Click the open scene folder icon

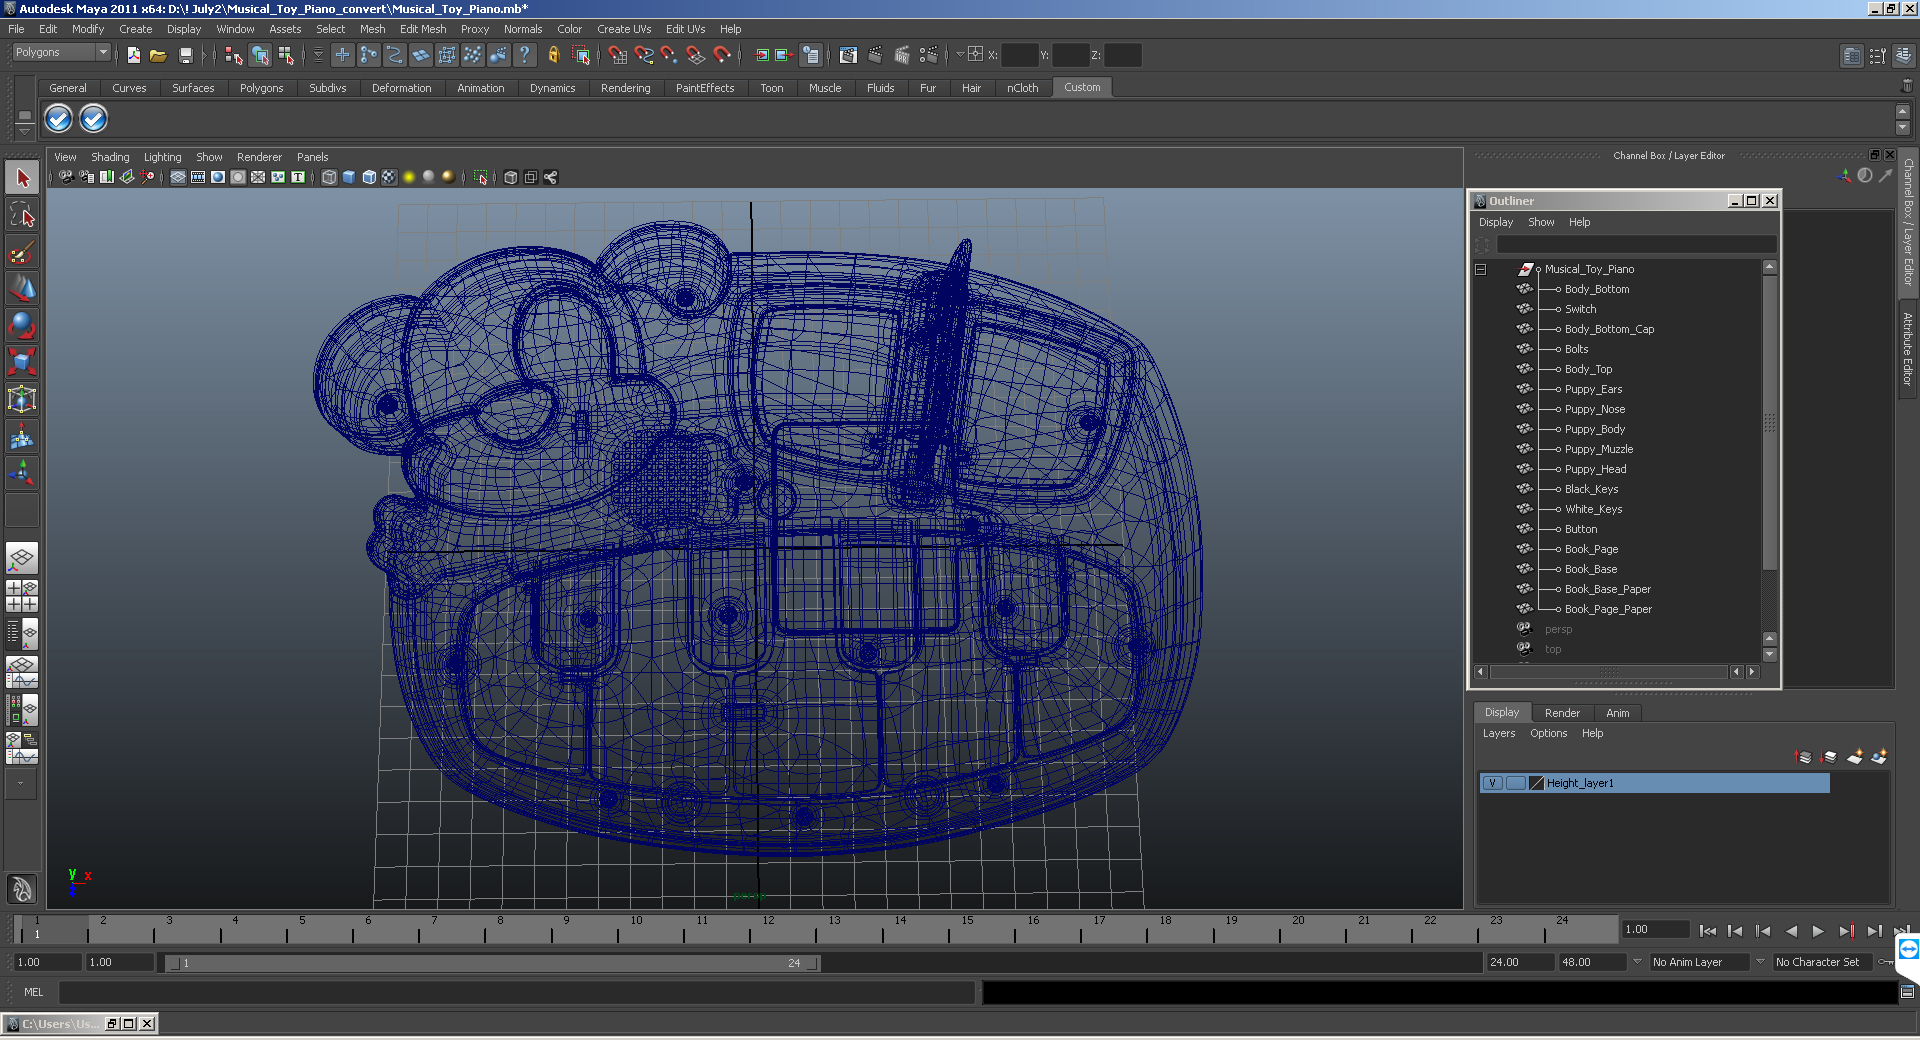[x=158, y=55]
